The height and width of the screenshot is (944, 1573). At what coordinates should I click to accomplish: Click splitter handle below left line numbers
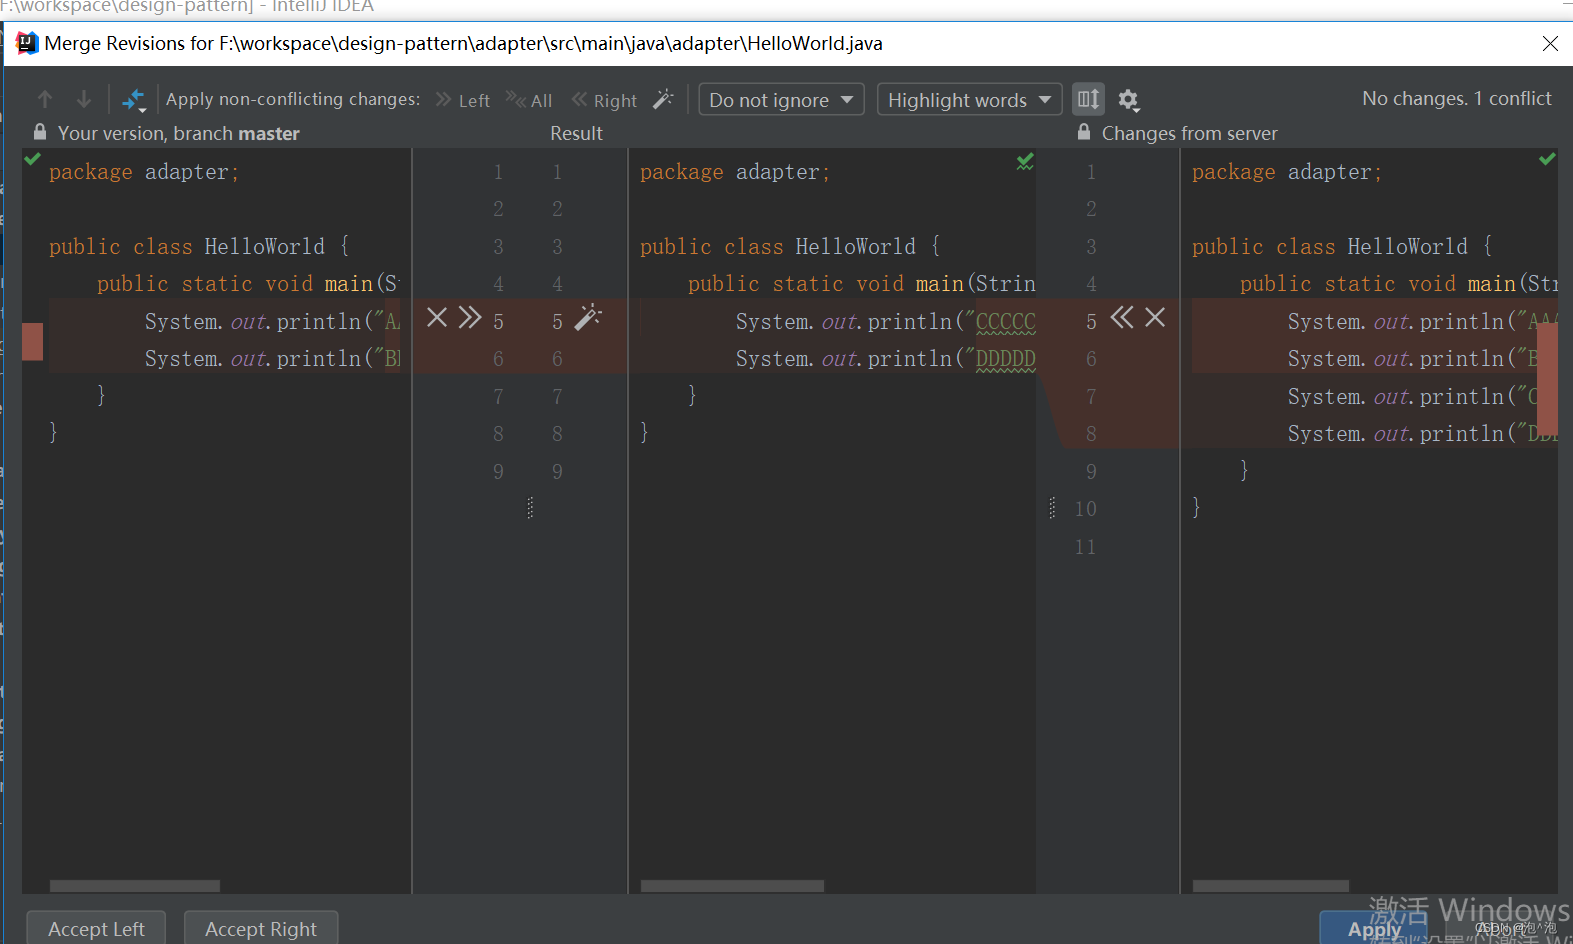tap(530, 508)
